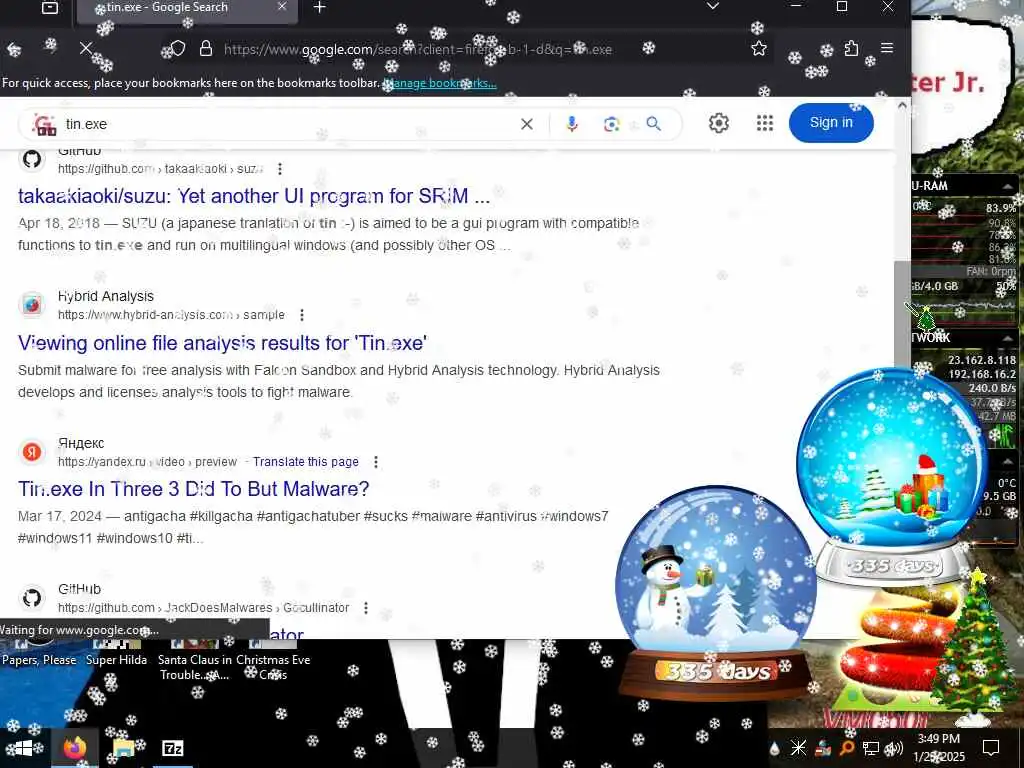Open Tin.exe In Three 3 Yandex result

click(x=193, y=489)
